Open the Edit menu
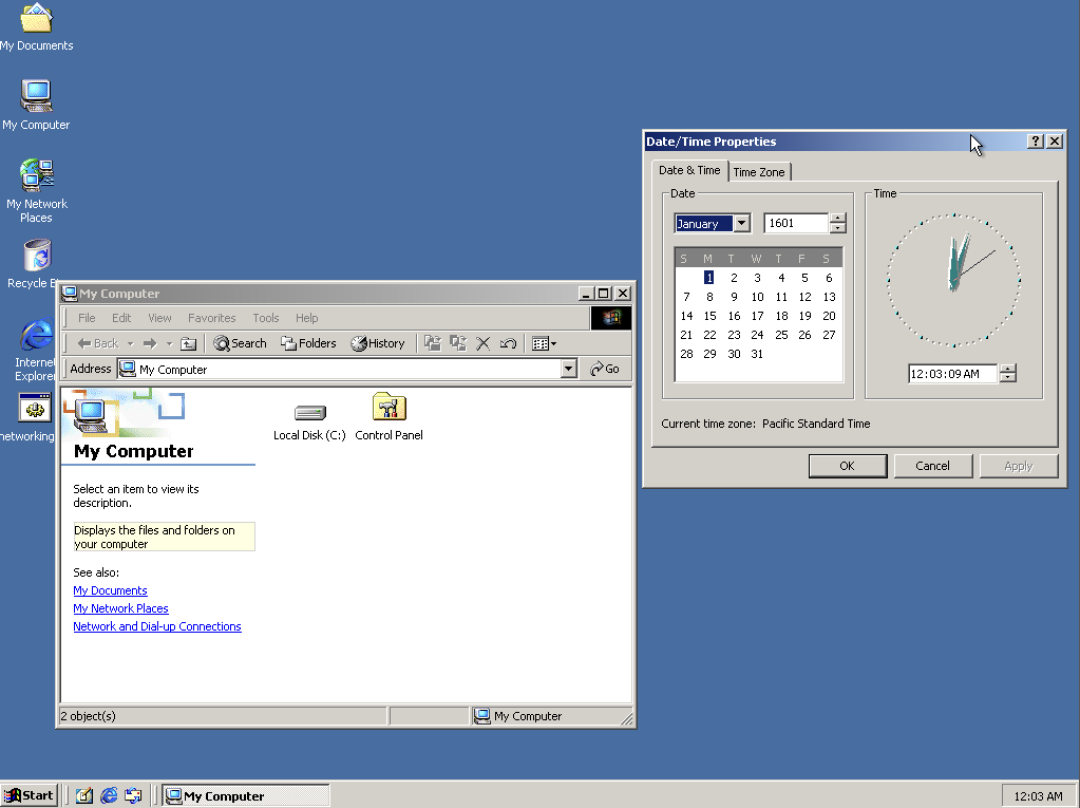 pos(121,318)
